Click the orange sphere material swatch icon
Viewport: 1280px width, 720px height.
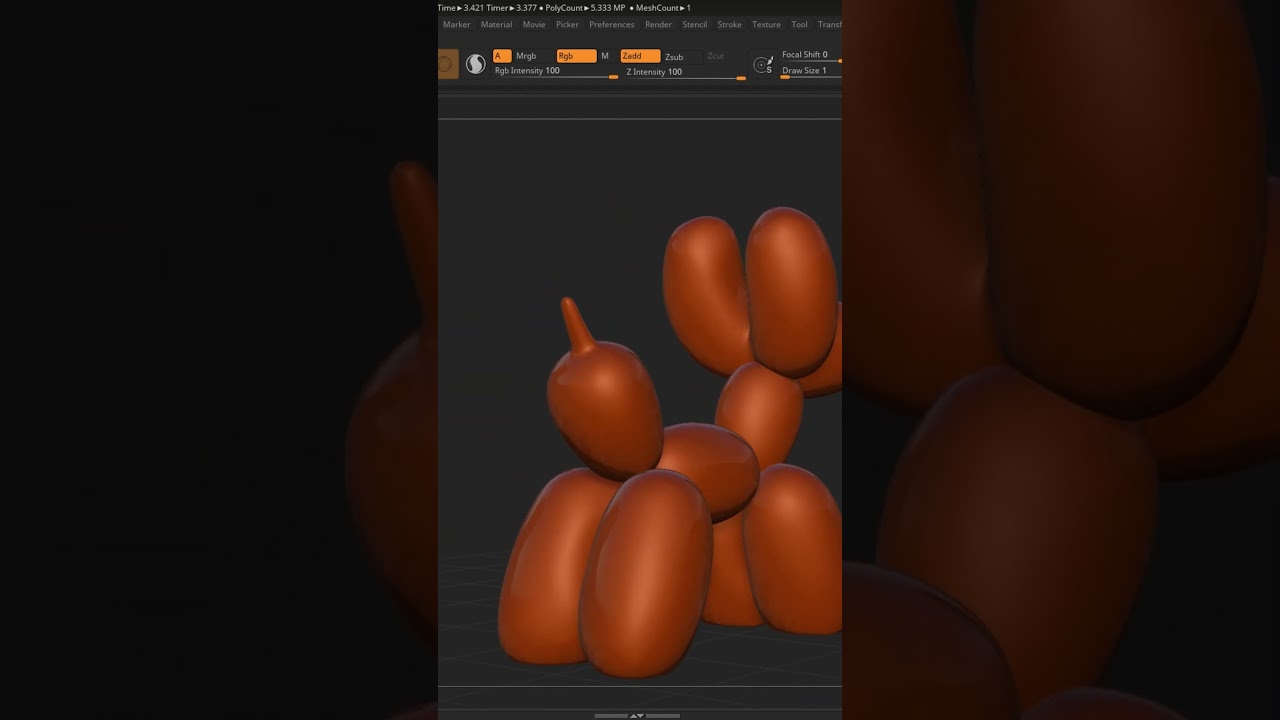click(x=447, y=64)
